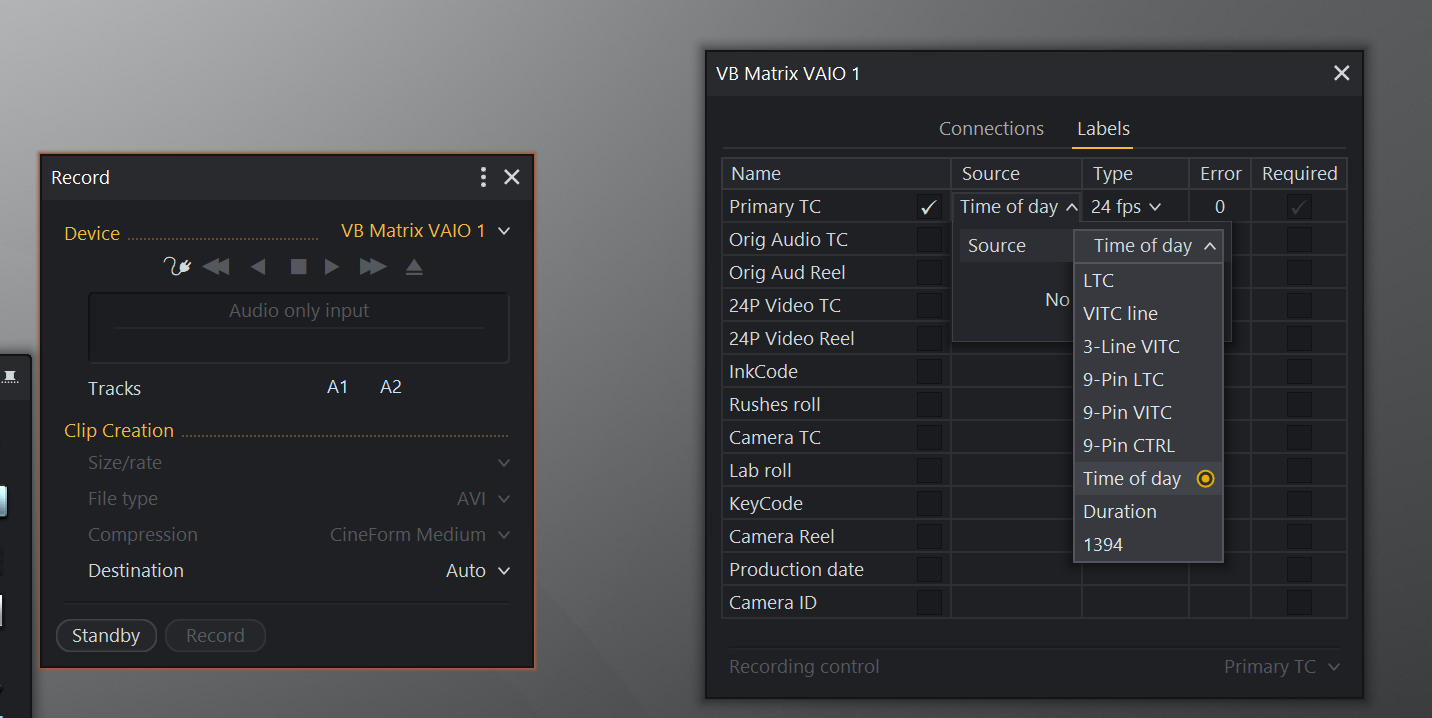The height and width of the screenshot is (718, 1432).
Task: Choose 9-Pin LTC from the source list
Action: click(1148, 380)
